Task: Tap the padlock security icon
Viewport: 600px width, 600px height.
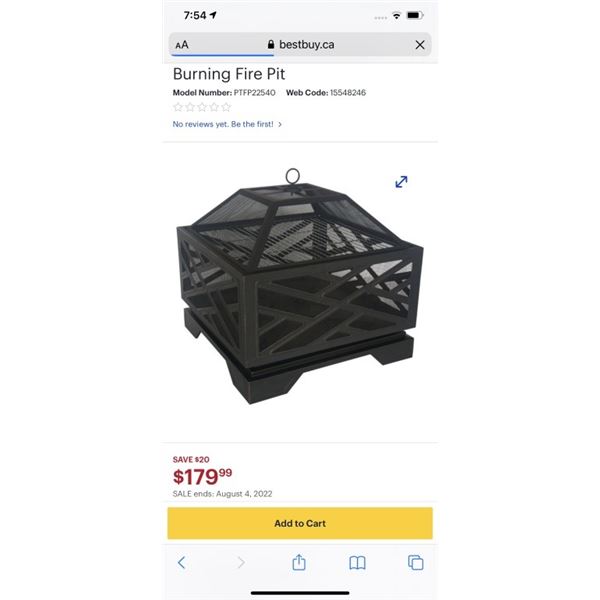Action: [271, 44]
